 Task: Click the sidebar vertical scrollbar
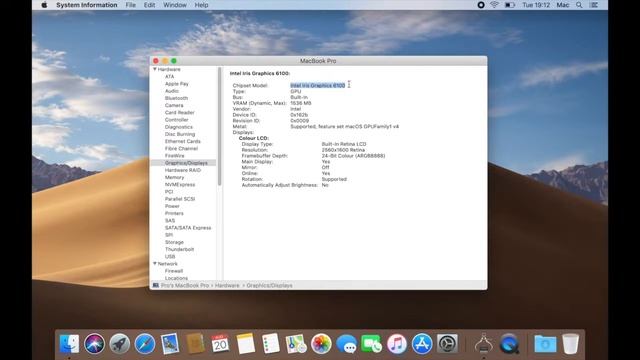(x=220, y=127)
